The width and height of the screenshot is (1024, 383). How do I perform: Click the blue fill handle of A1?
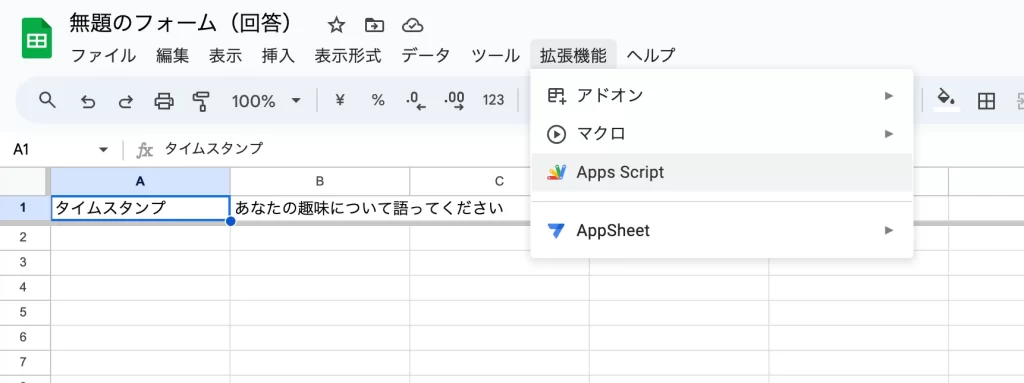pyautogui.click(x=230, y=221)
